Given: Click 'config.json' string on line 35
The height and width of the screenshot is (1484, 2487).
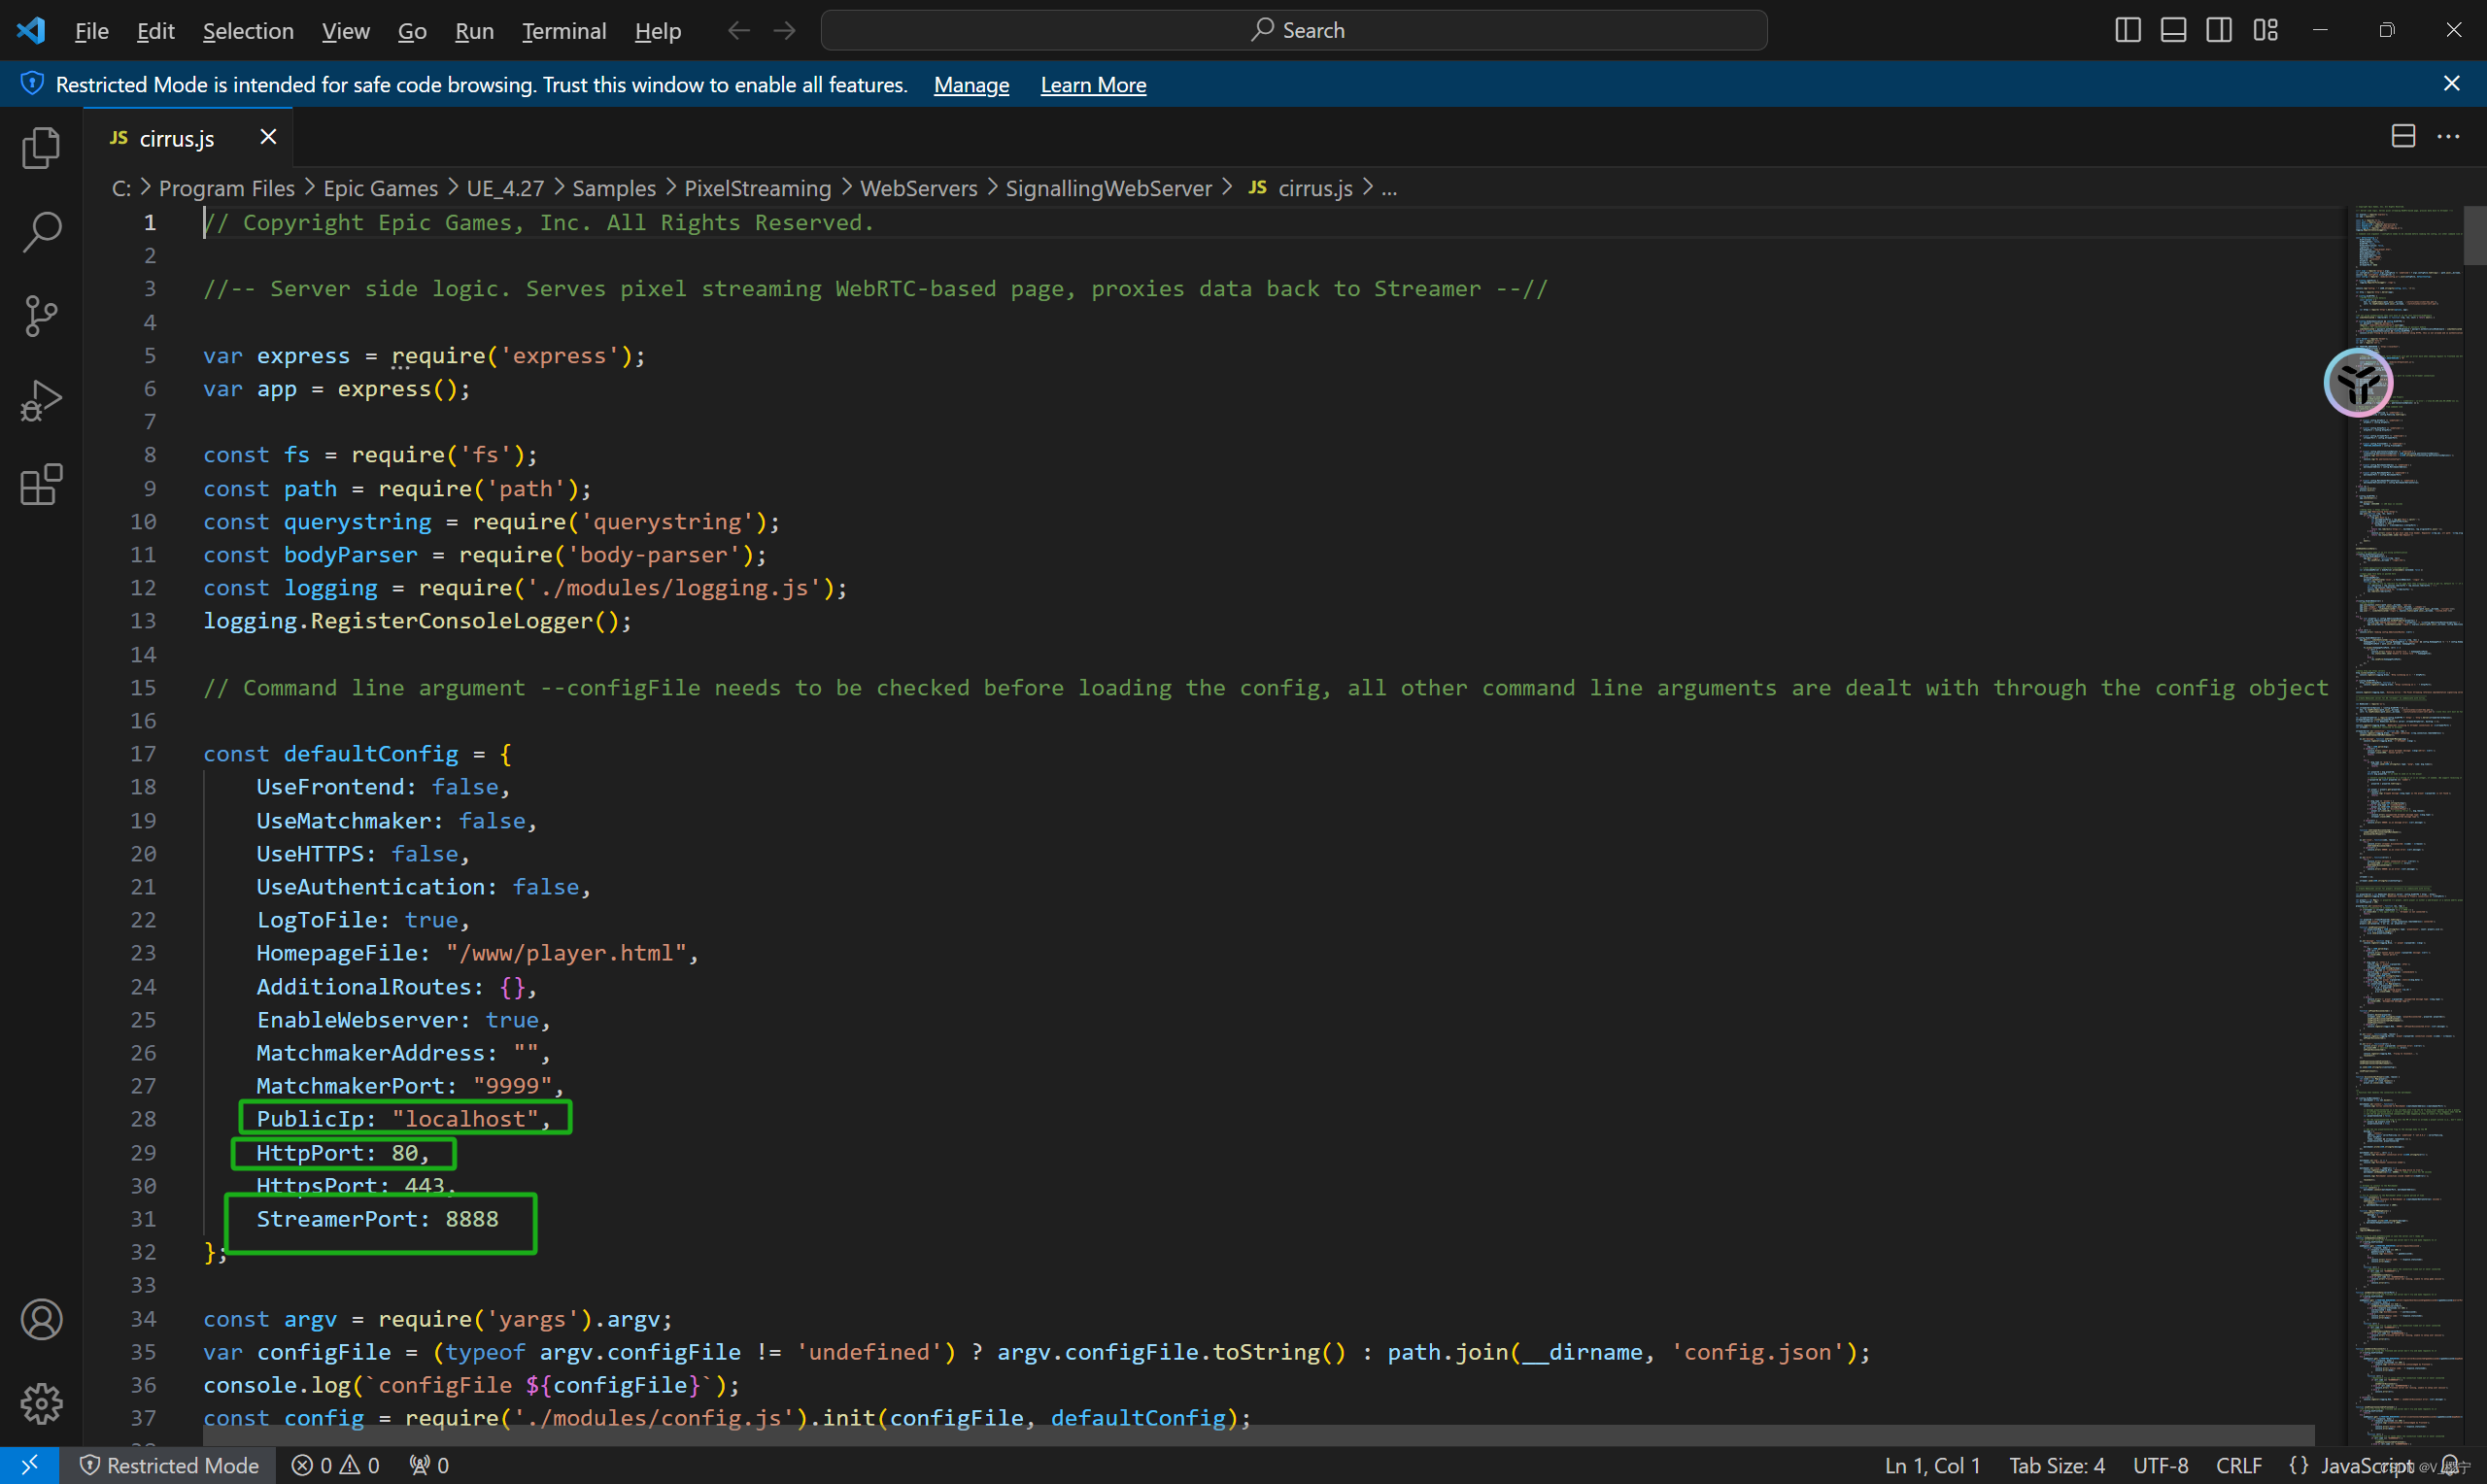Looking at the screenshot, I should point(1757,1351).
